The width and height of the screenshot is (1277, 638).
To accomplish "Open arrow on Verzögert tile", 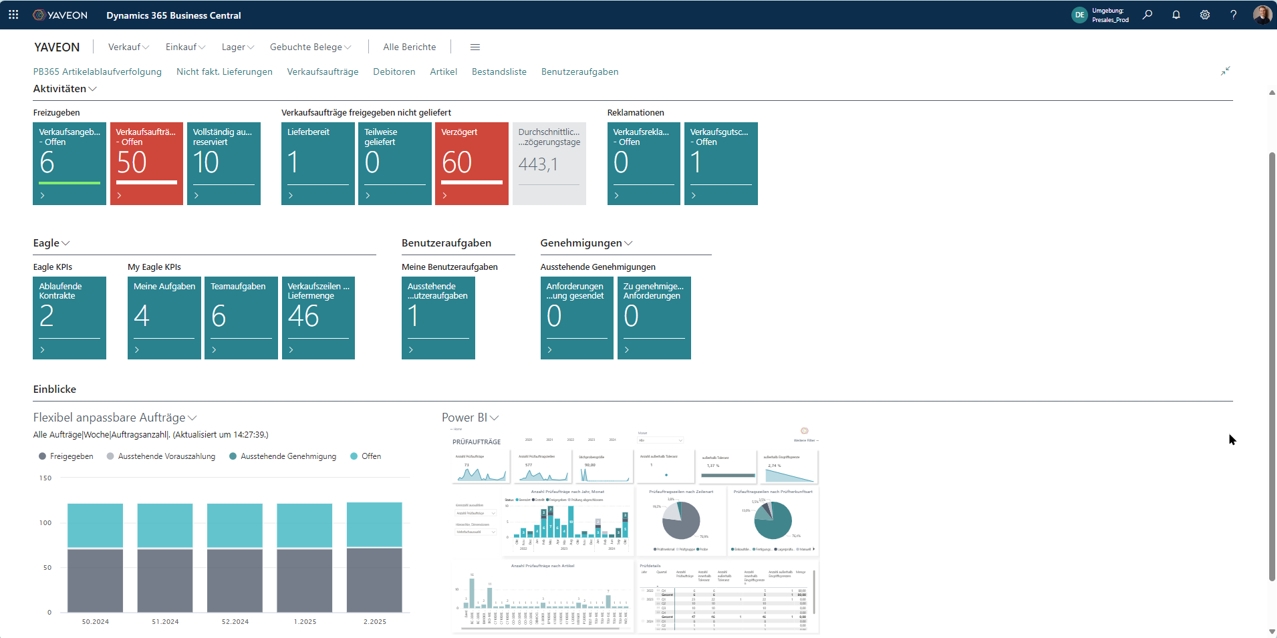I will [445, 196].
